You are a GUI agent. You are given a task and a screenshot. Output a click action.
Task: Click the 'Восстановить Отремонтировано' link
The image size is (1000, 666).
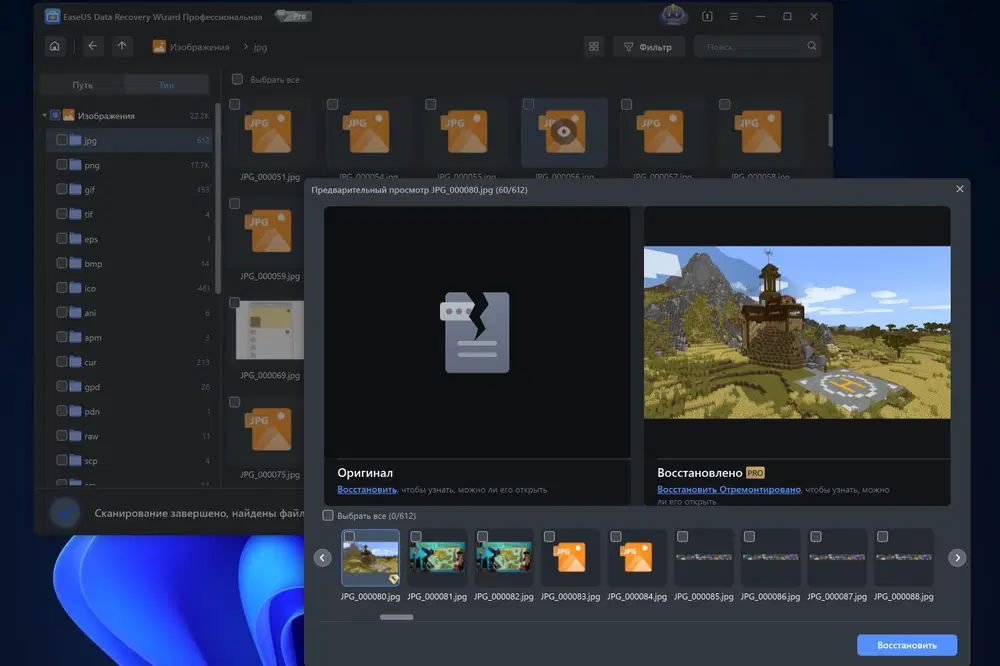click(729, 490)
